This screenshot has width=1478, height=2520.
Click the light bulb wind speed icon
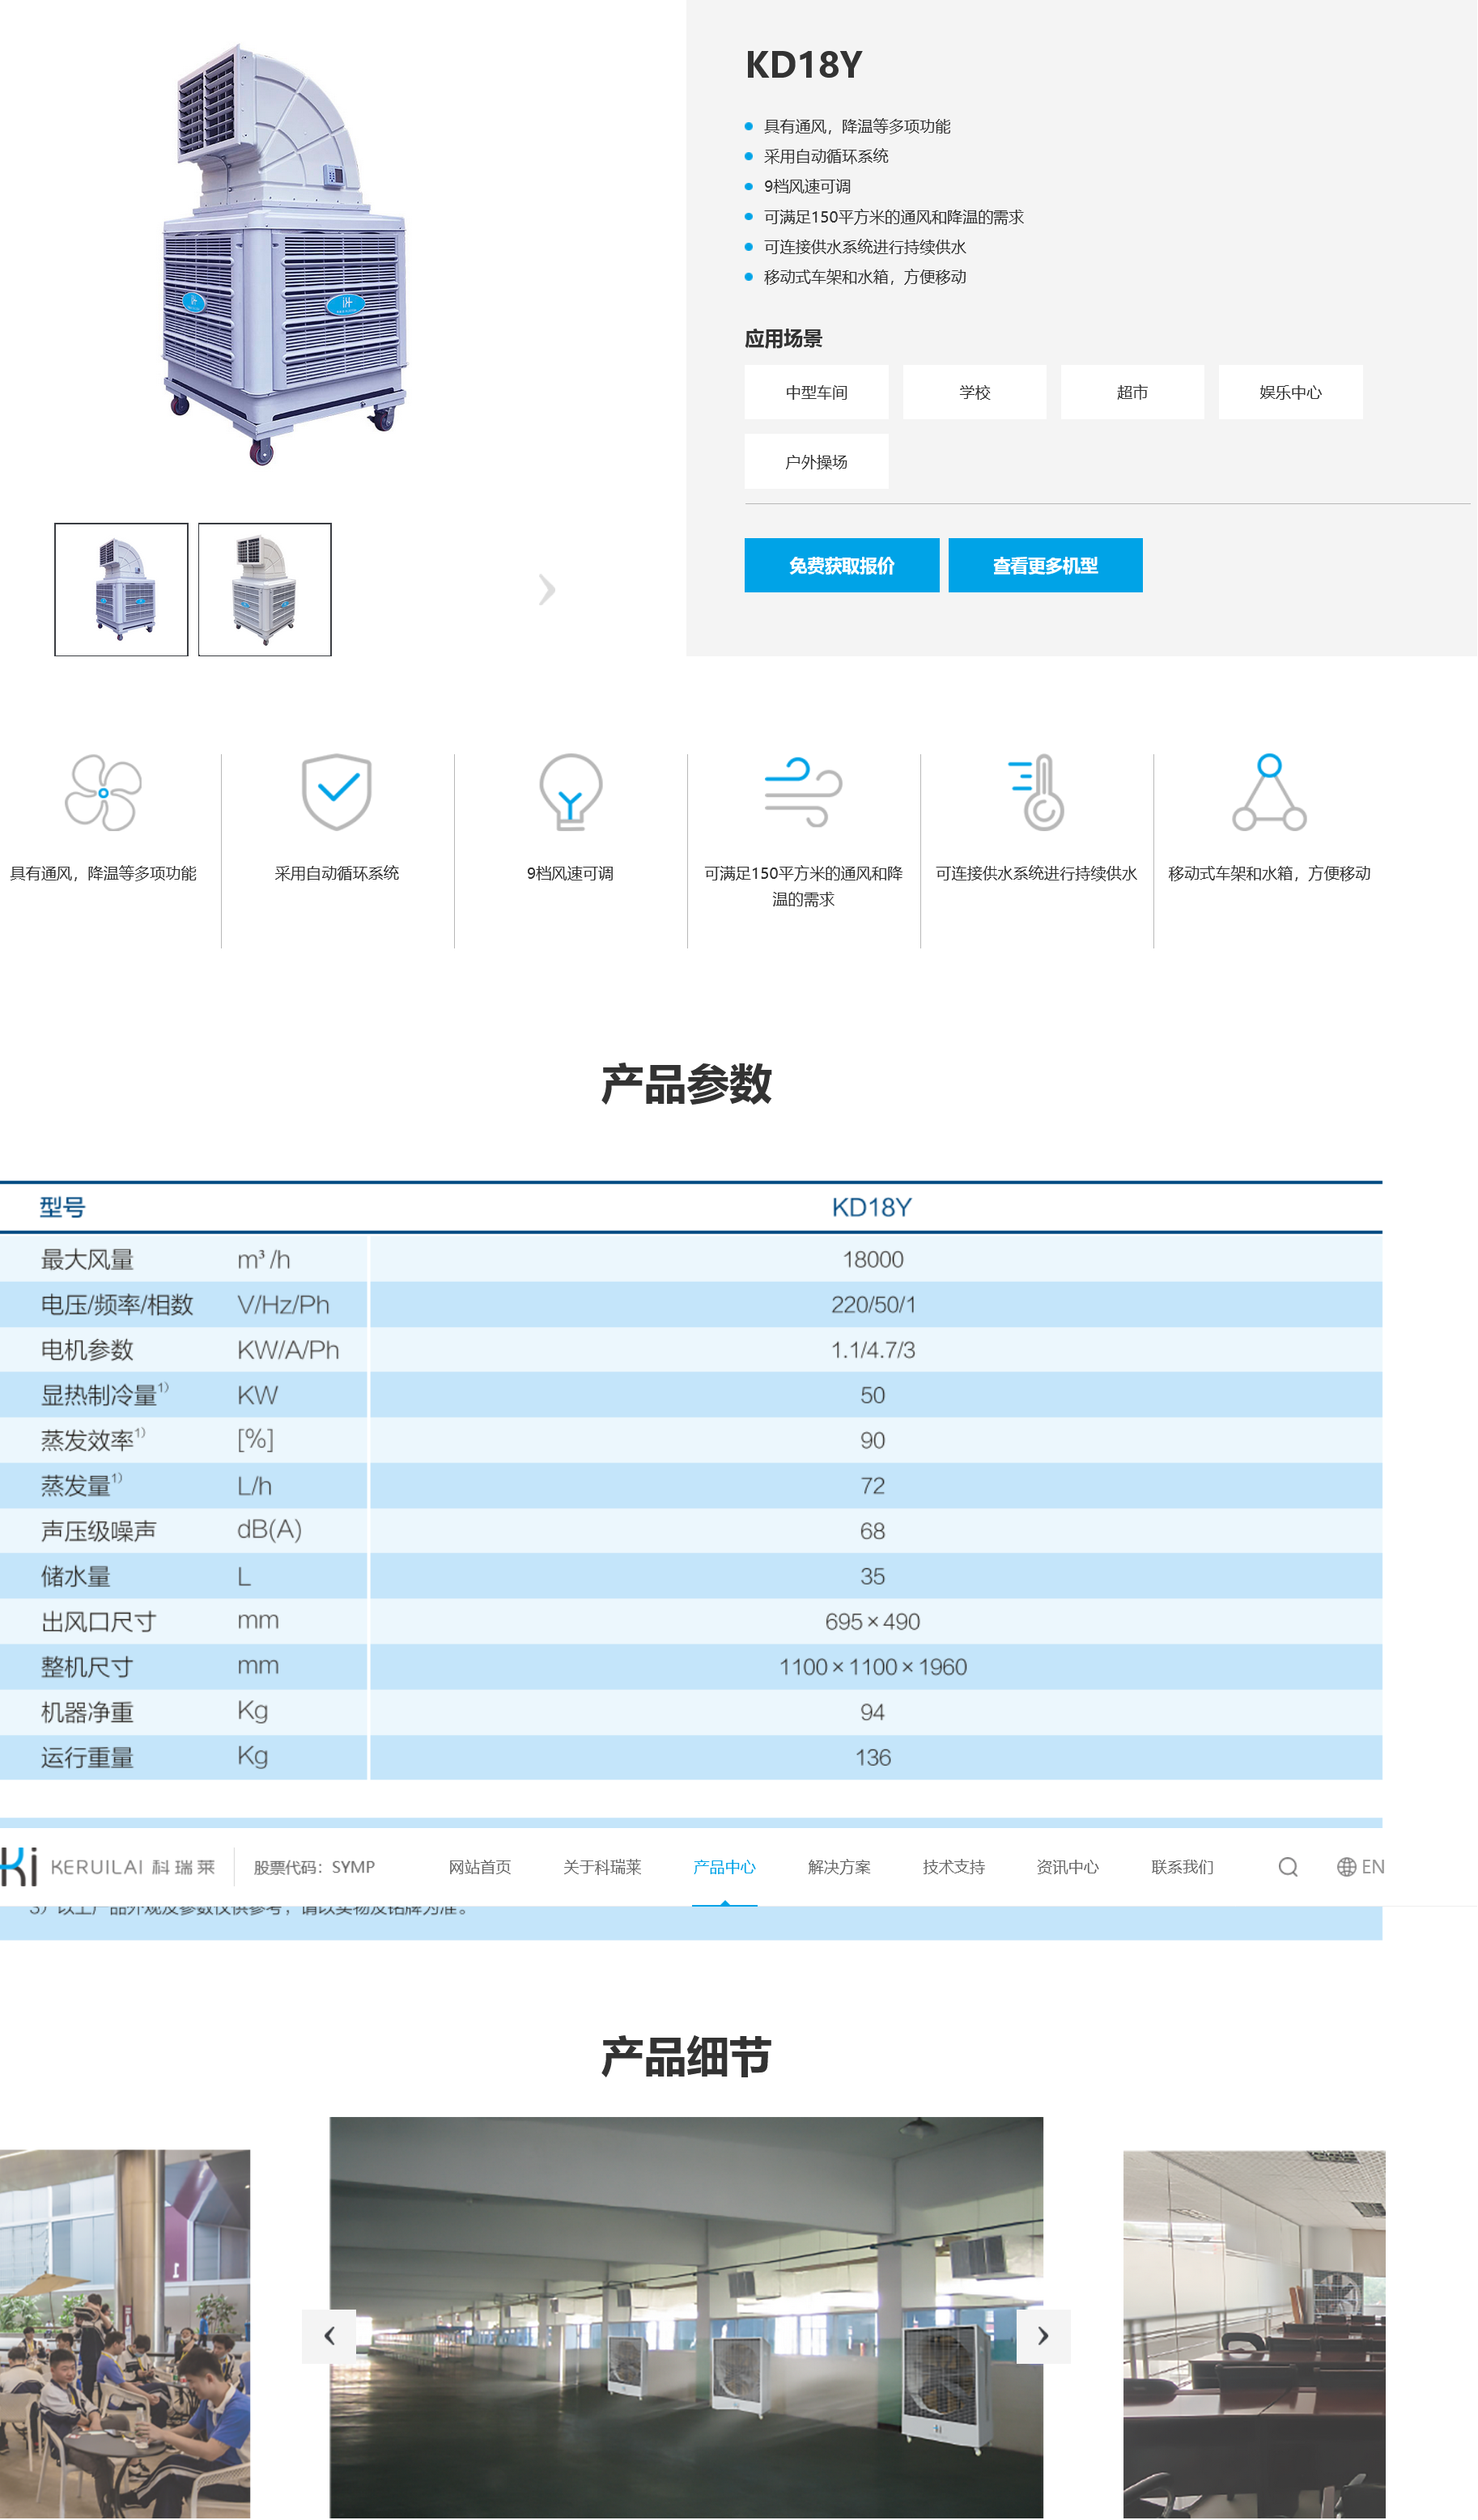570,792
